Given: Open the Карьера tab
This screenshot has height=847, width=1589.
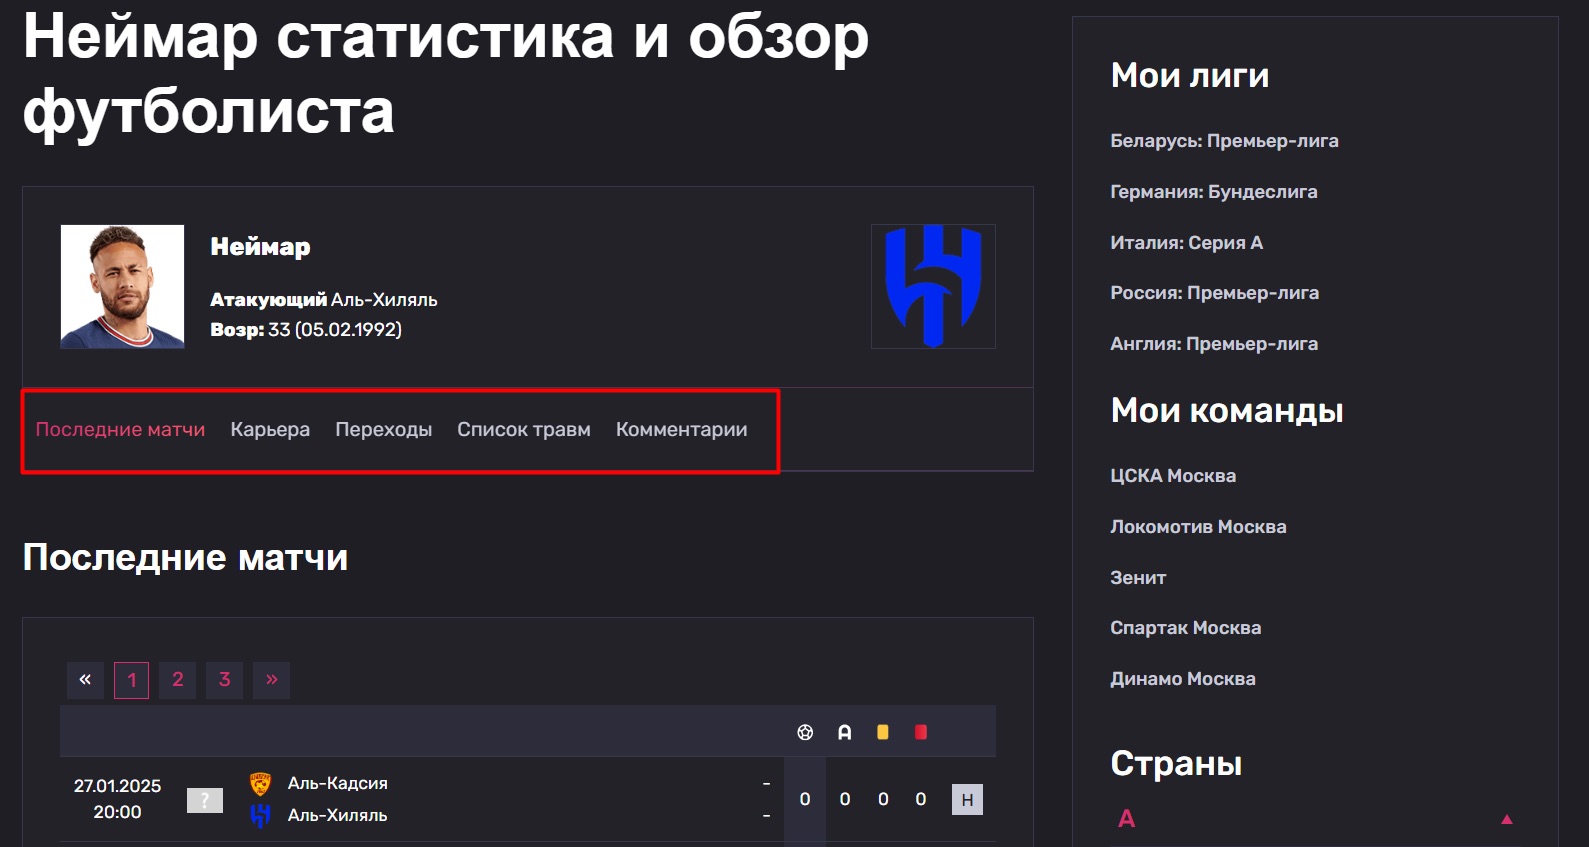Looking at the screenshot, I should (x=270, y=429).
